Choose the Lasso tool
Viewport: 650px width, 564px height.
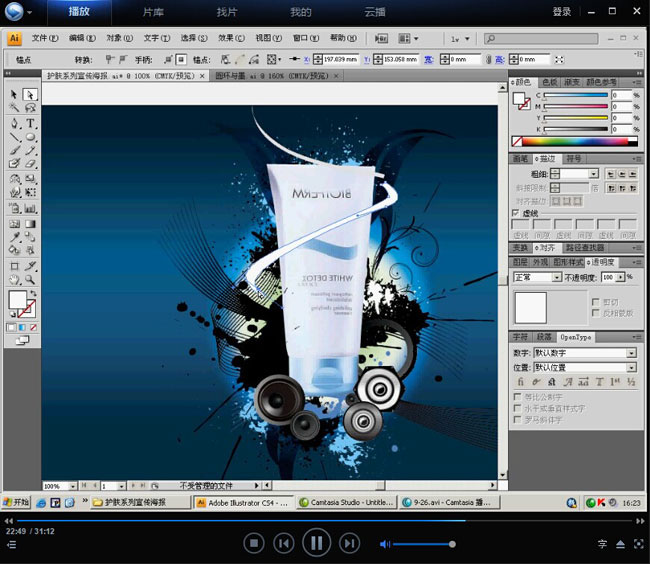click(30, 108)
